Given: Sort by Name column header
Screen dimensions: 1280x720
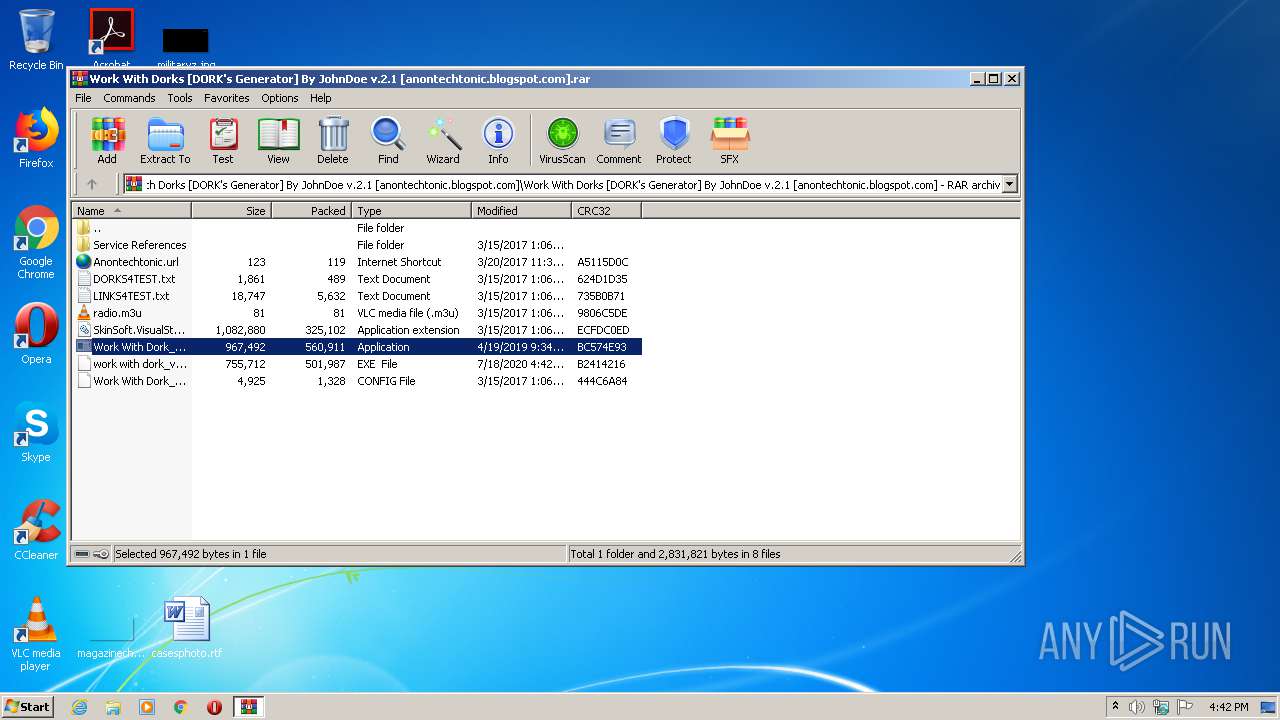Looking at the screenshot, I should [x=131, y=211].
